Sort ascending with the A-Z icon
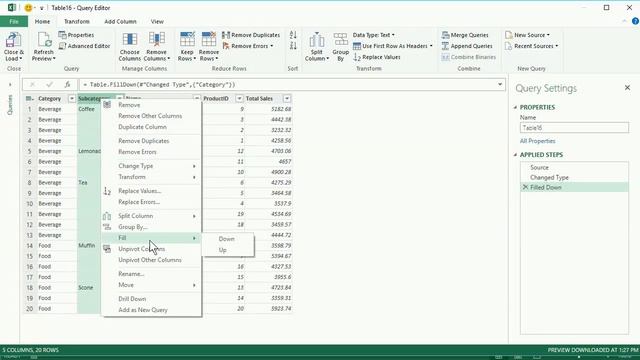640x360 pixels. tap(293, 35)
